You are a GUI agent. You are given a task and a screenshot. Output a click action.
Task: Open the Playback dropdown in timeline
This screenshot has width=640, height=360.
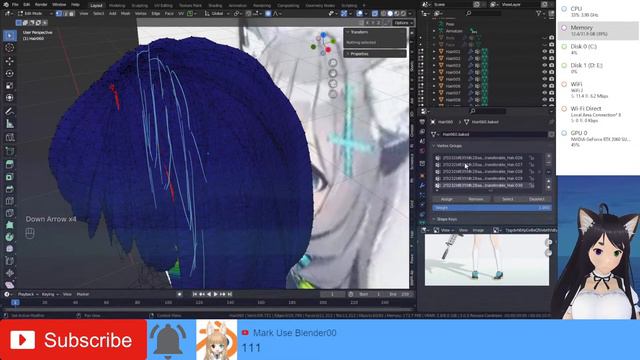(28, 294)
